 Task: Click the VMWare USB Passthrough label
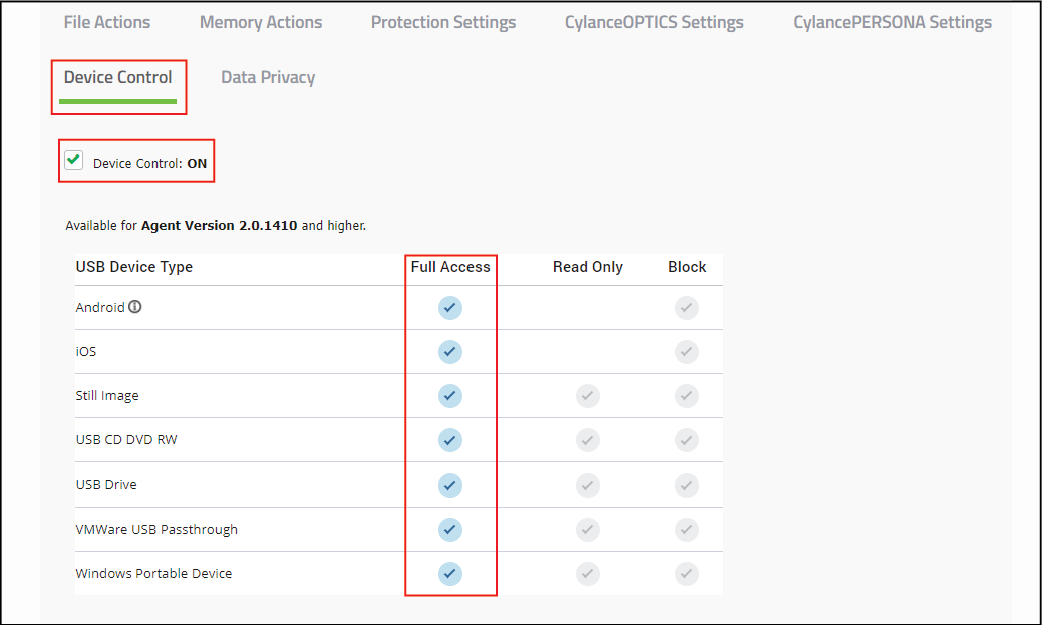pyautogui.click(x=157, y=530)
